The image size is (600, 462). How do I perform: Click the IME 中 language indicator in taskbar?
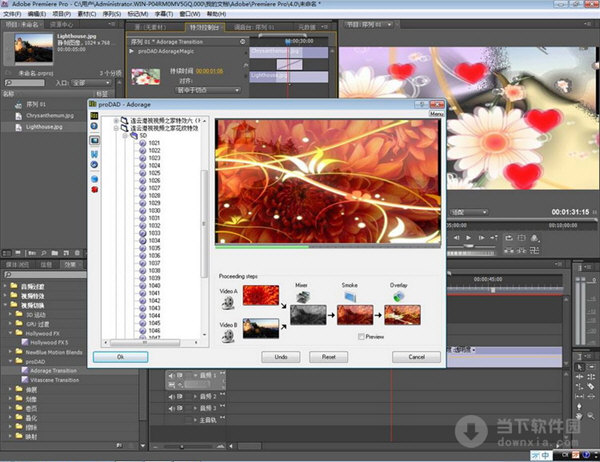[545, 455]
